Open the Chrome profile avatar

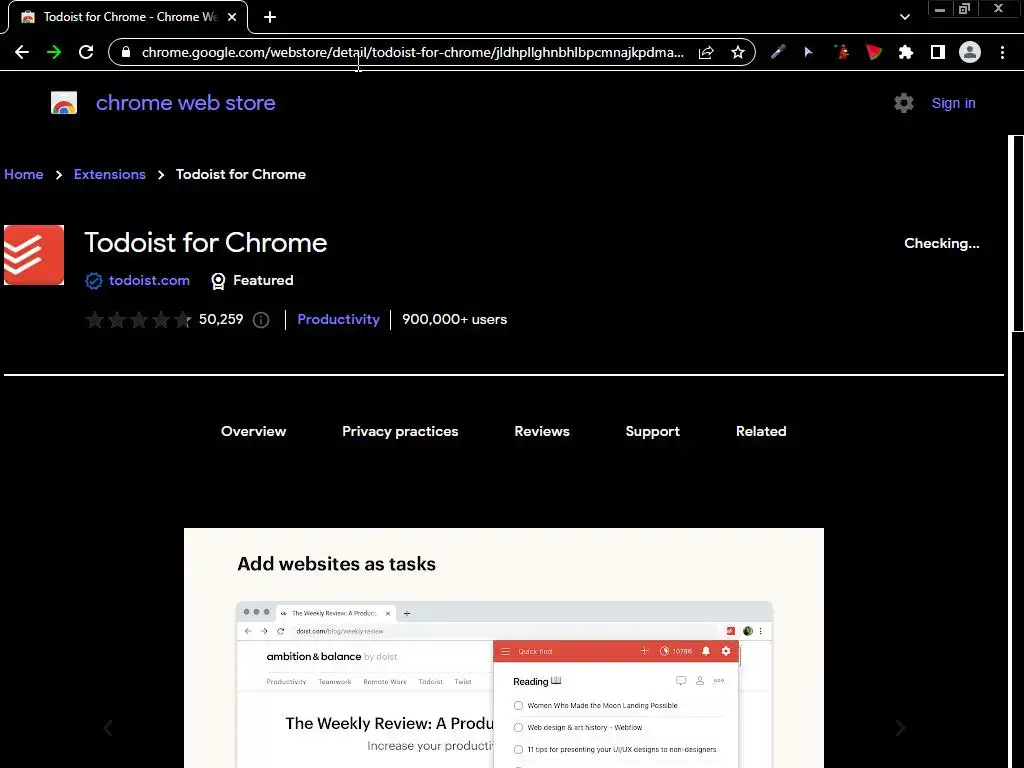(x=970, y=52)
